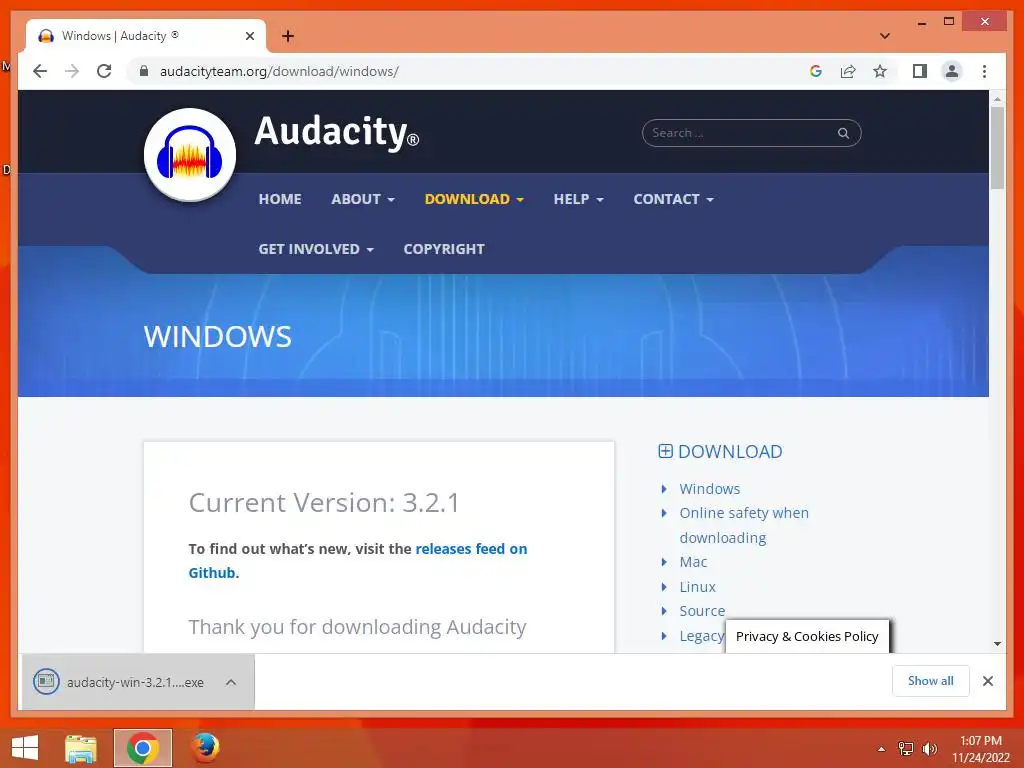Open Chrome three-dot menu

point(984,71)
